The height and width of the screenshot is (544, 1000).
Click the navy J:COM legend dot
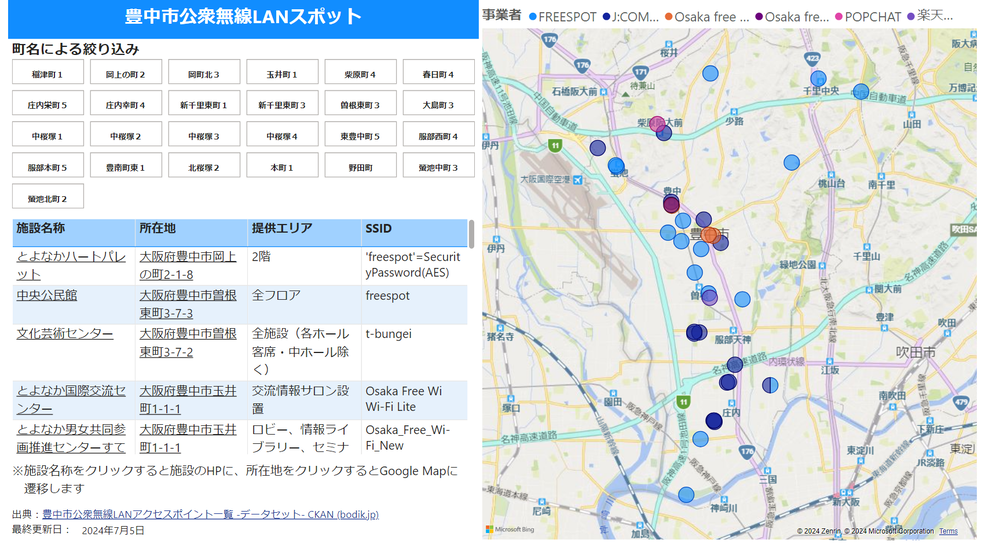point(607,17)
